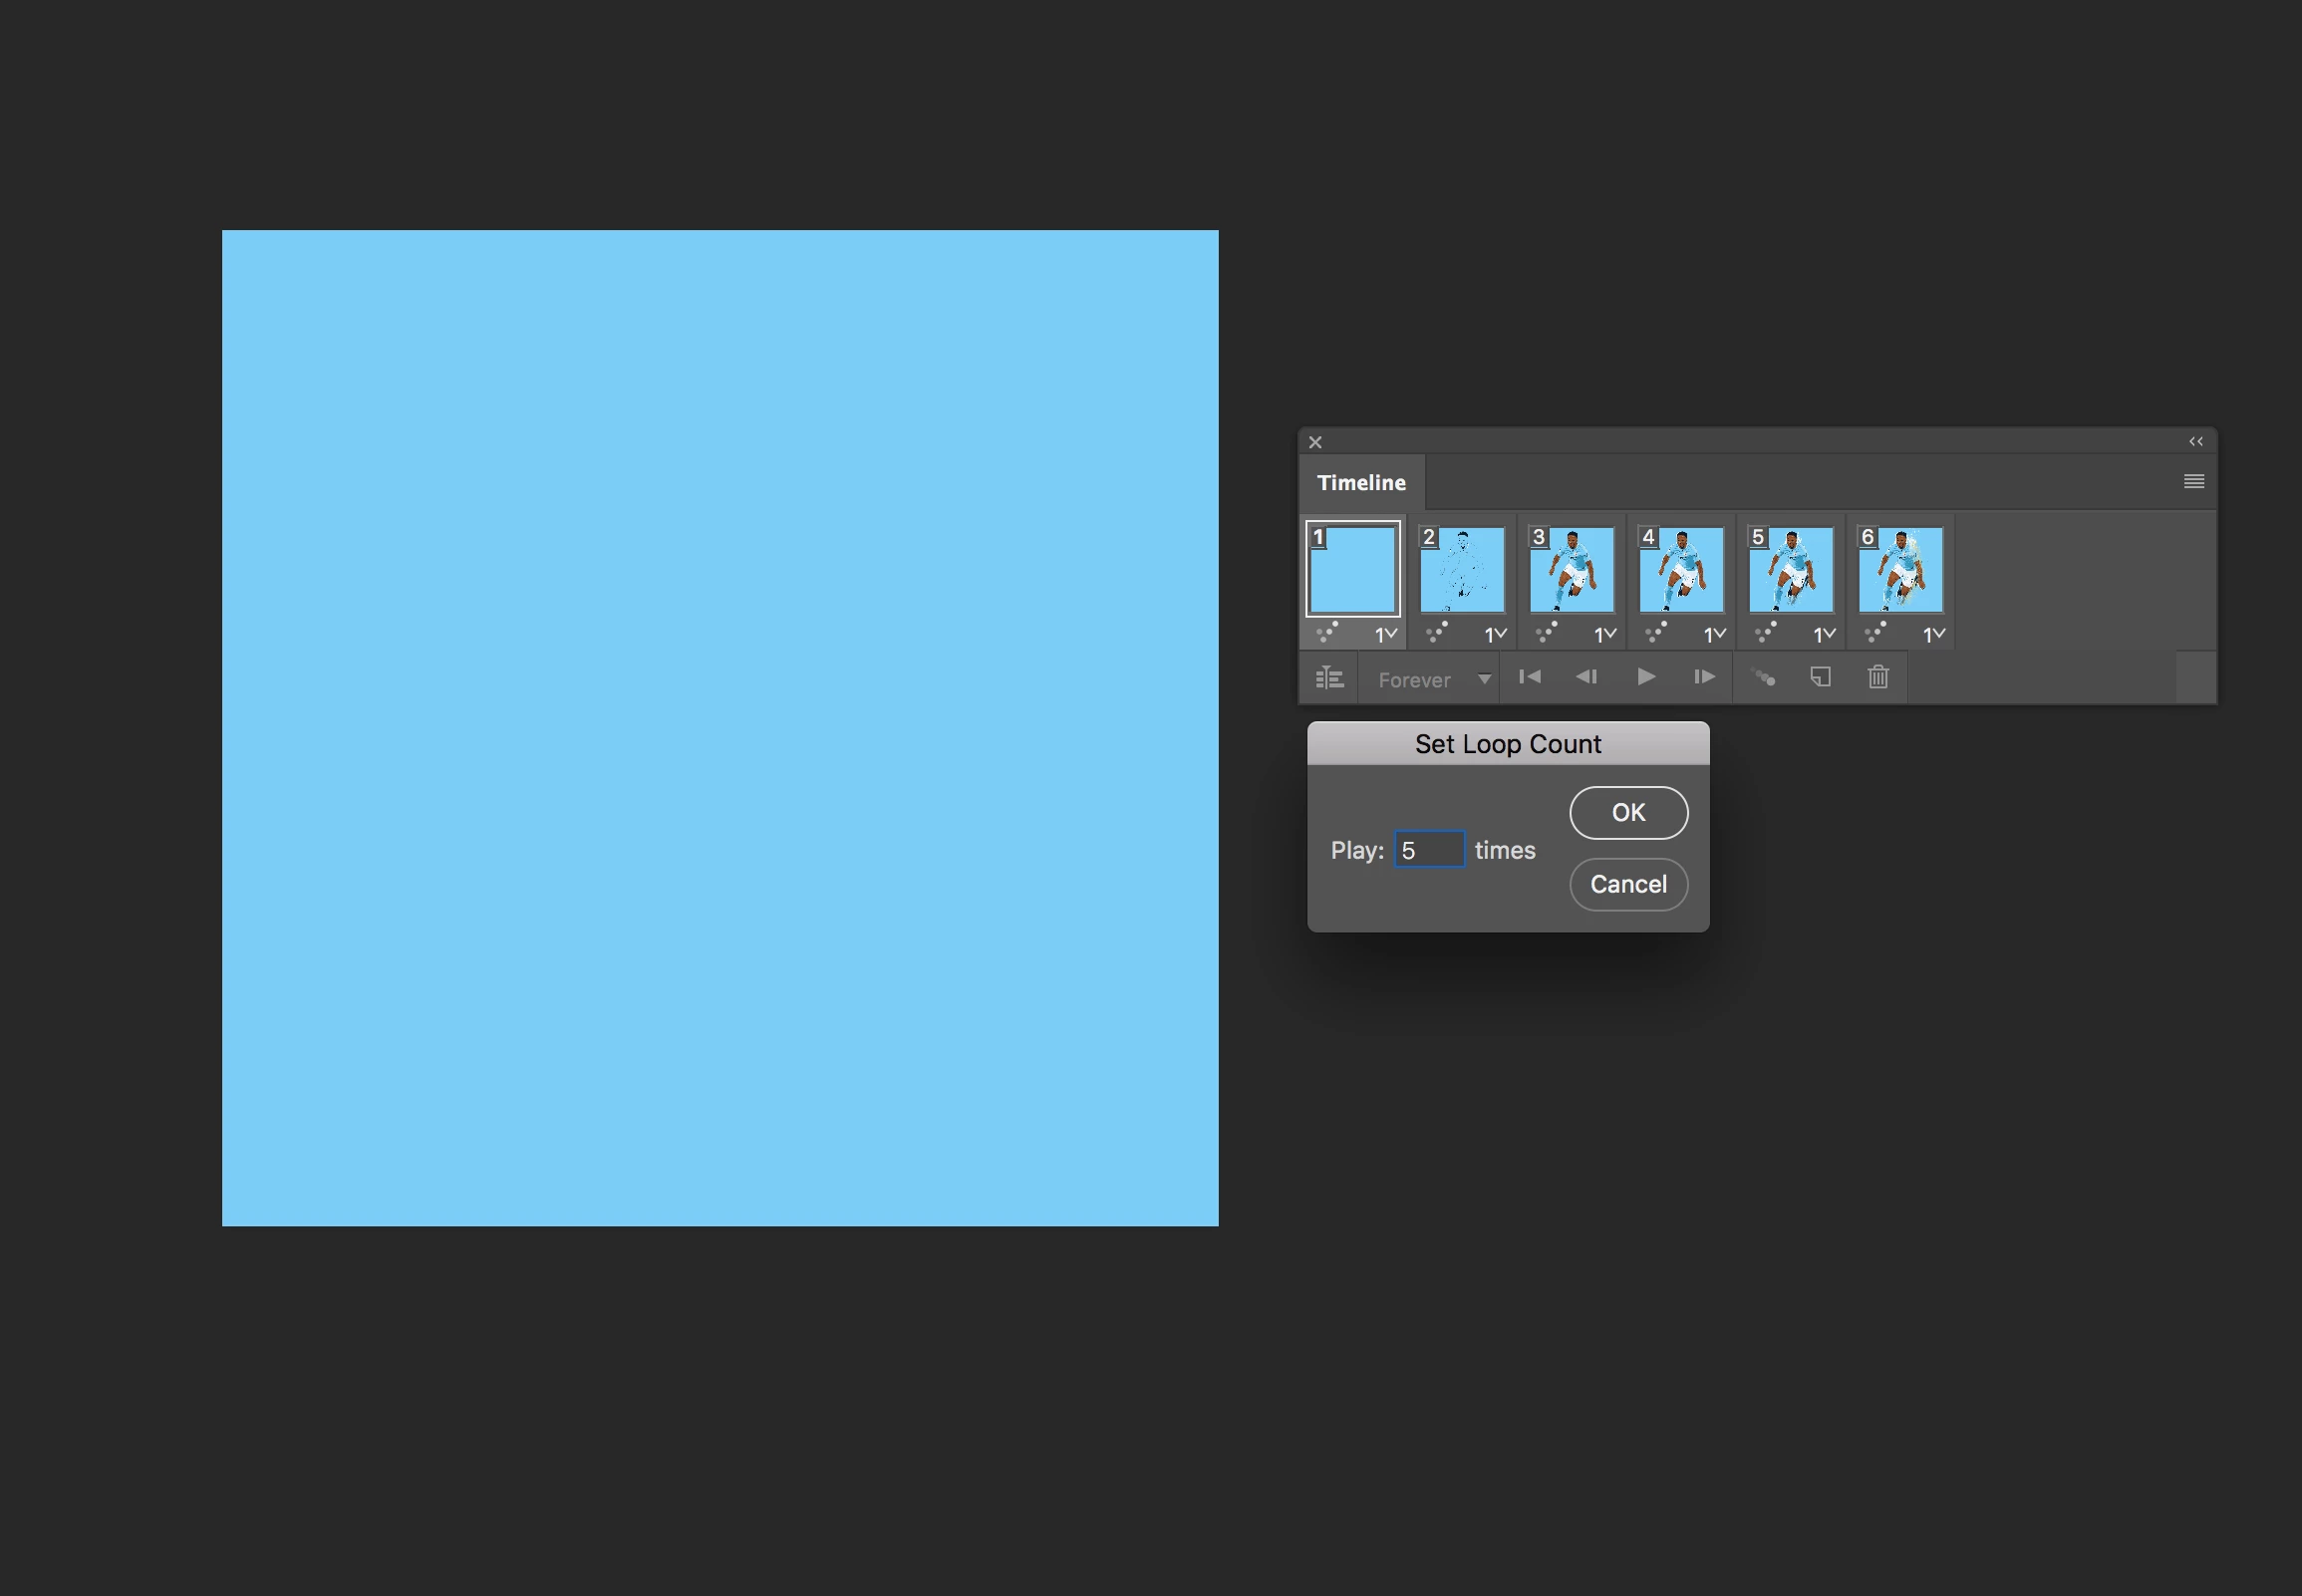Cancel the Set Loop Count dialog
The image size is (2302, 1596).
click(x=1628, y=884)
